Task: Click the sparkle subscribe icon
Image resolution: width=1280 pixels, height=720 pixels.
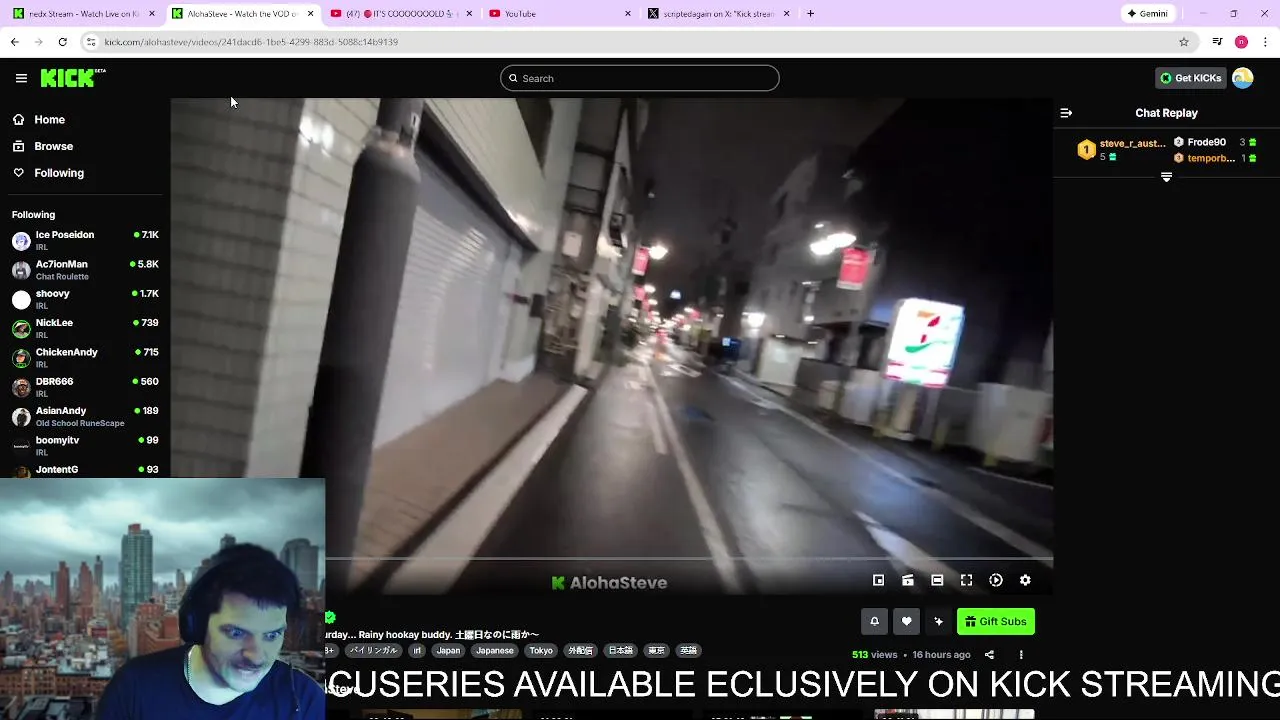Action: (938, 621)
